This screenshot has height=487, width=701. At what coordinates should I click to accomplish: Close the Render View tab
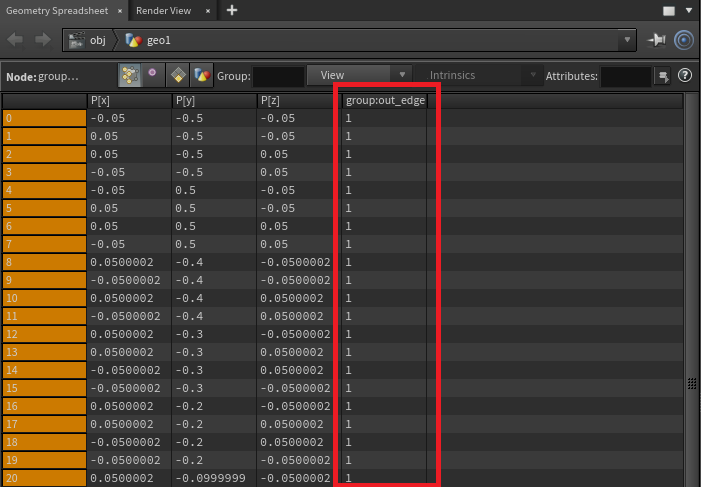click(208, 11)
